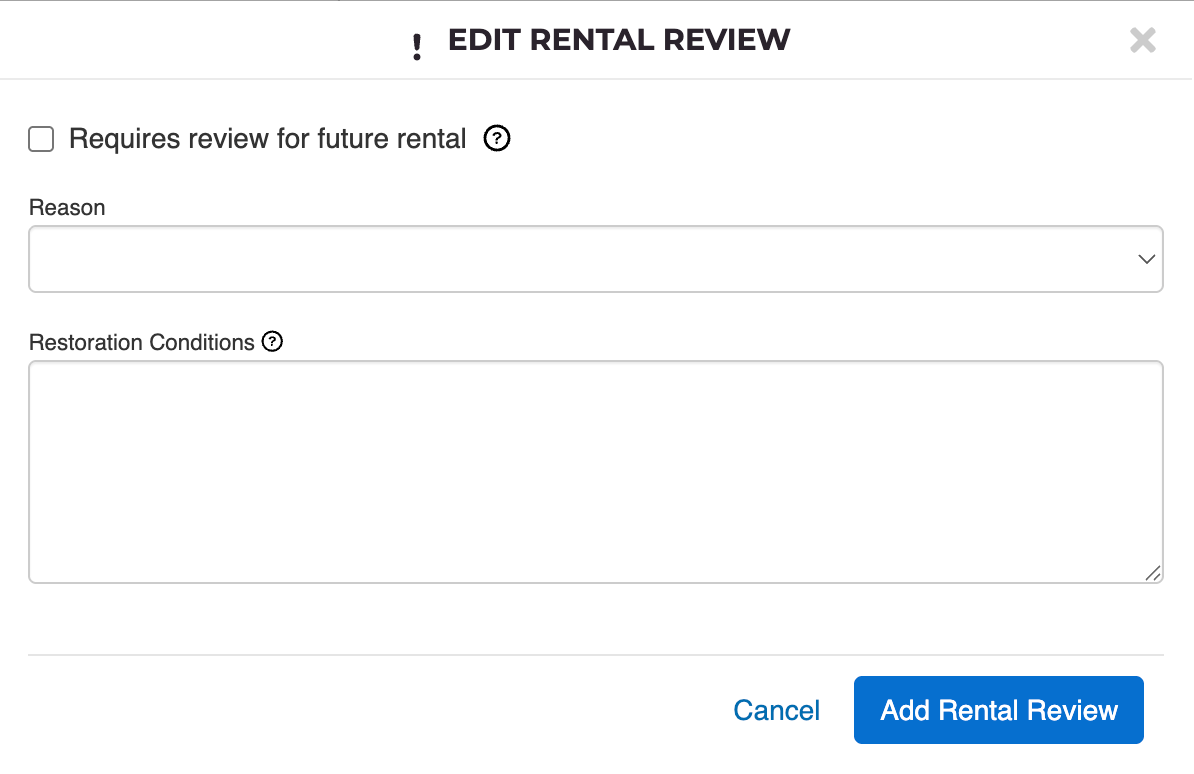Screen dimensions: 1194x774
Task: Click the text area resize handle
Action: pyautogui.click(x=1153, y=573)
